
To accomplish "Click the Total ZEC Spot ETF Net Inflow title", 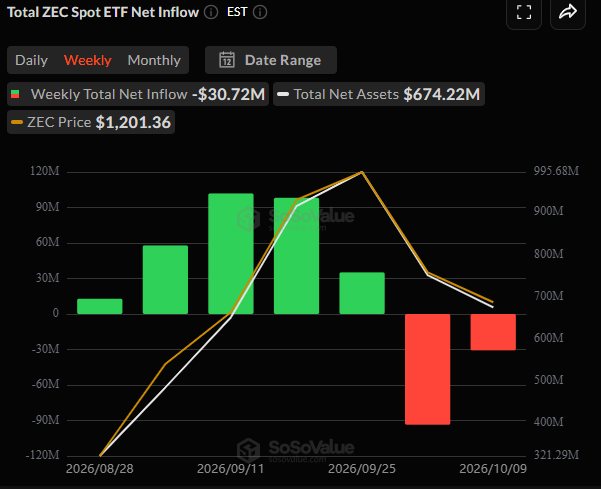I will tap(103, 12).
